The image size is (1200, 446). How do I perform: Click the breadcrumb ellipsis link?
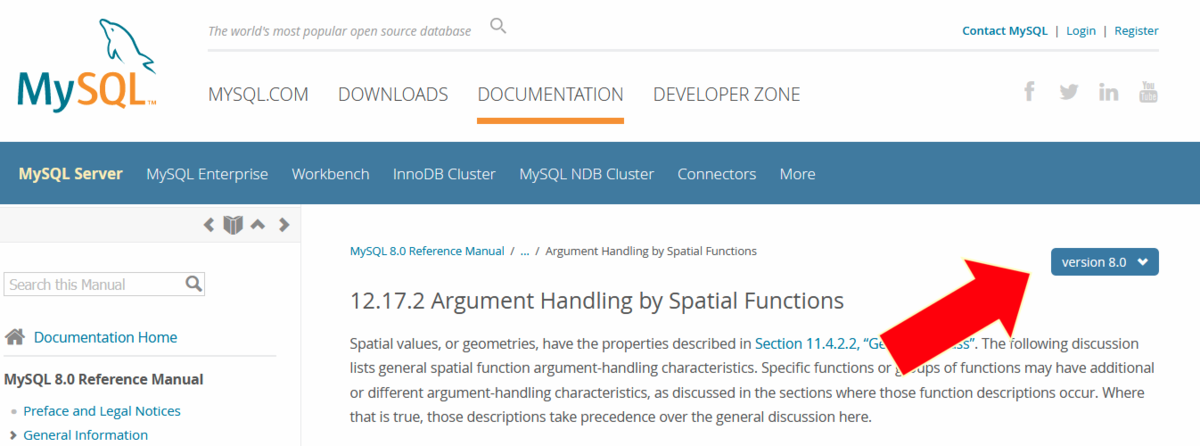[525, 251]
